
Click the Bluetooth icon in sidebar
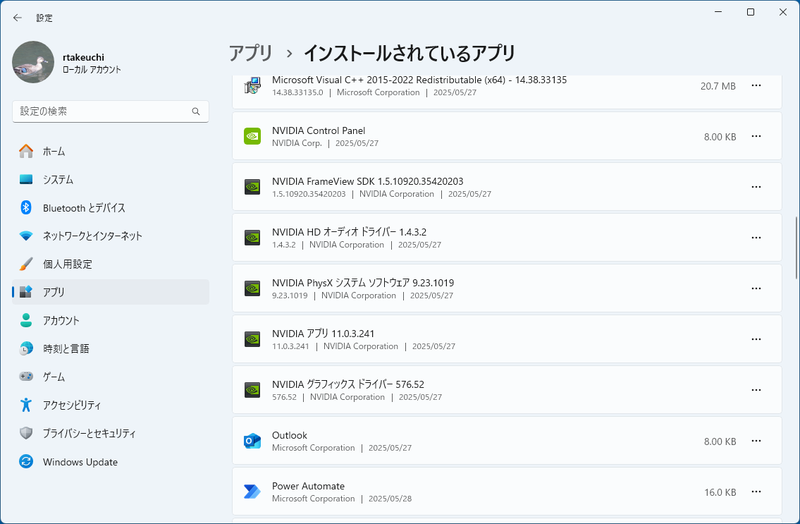[x=26, y=208]
